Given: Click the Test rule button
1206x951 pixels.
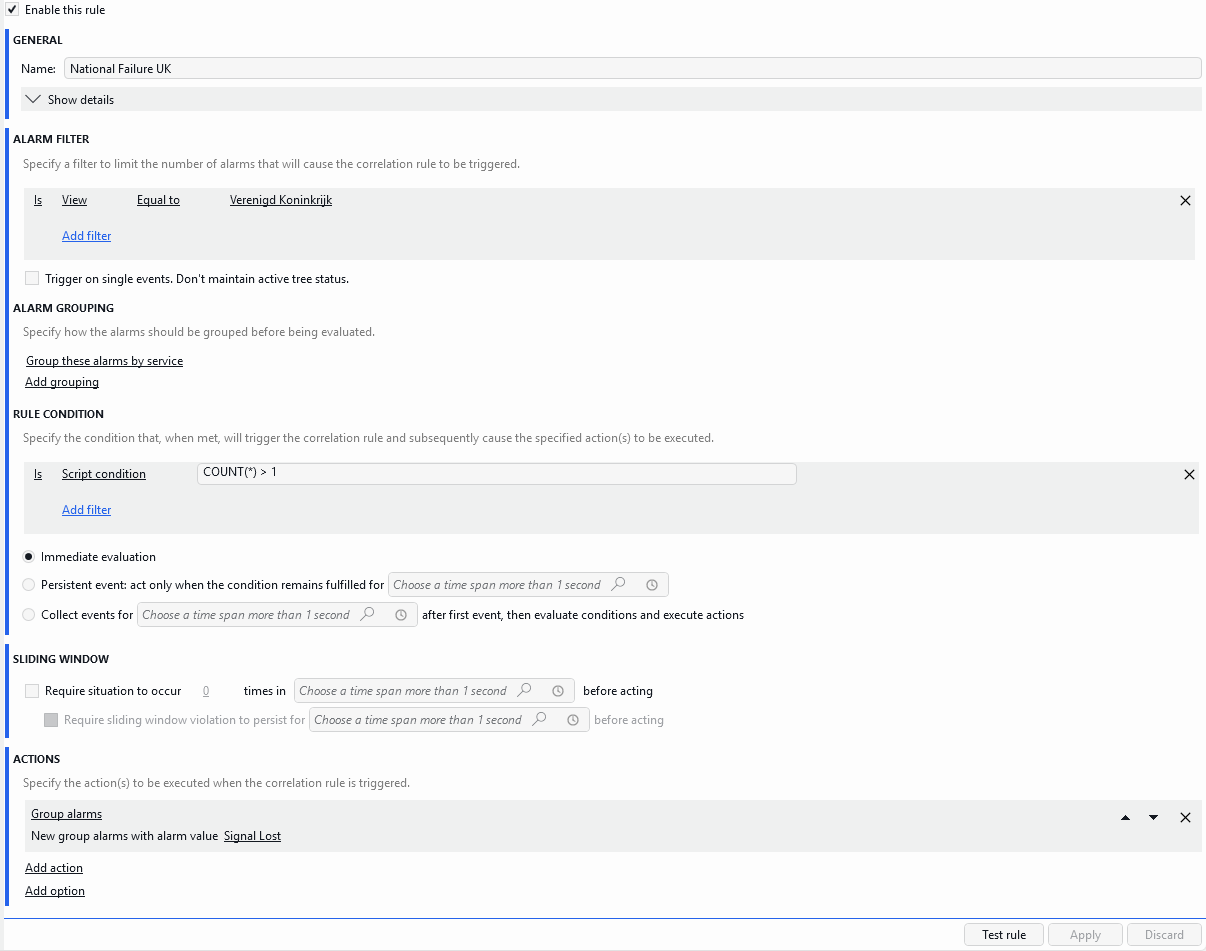Looking at the screenshot, I should 1004,935.
